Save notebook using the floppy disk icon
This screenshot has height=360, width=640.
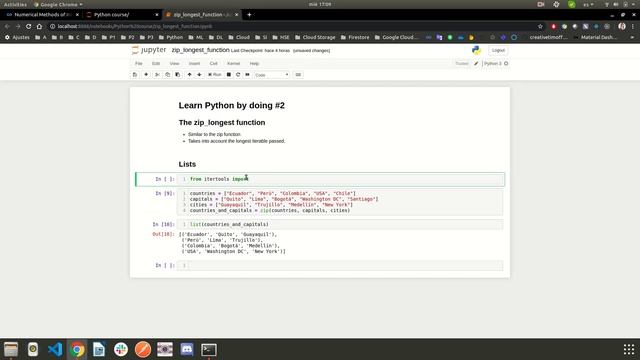[x=135, y=75]
